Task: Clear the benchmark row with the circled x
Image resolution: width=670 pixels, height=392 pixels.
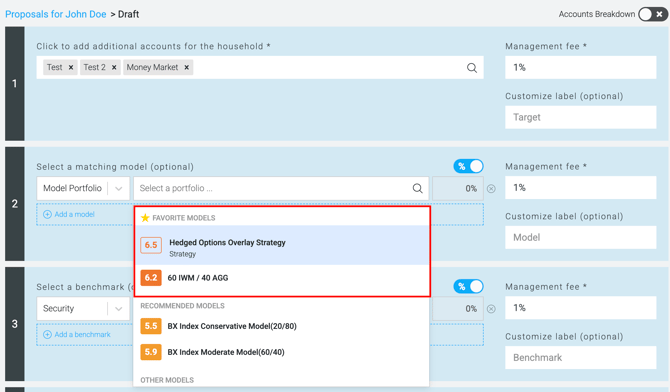Action: coord(491,309)
